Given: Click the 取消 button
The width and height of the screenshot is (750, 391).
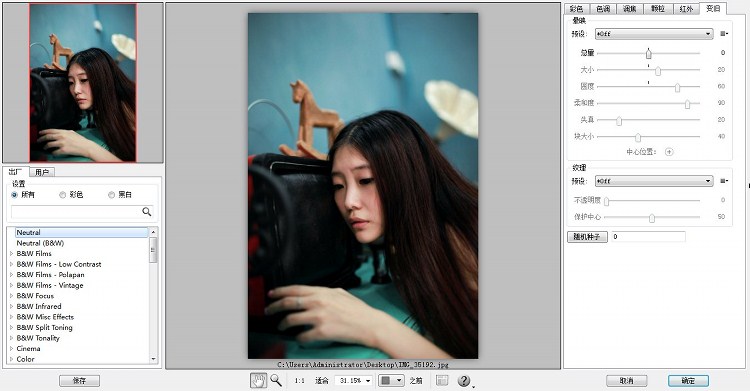Looking at the screenshot, I should tap(627, 380).
